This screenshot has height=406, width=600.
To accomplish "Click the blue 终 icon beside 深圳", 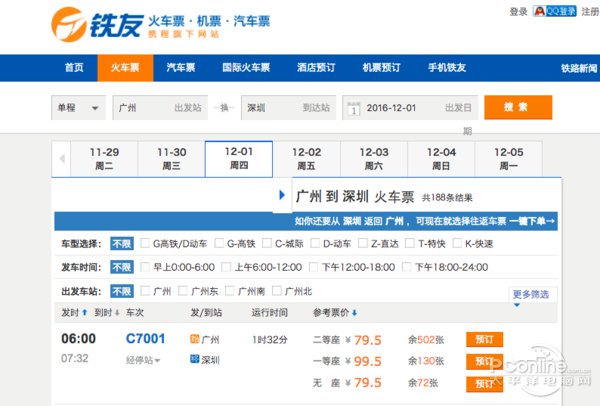I will [x=194, y=359].
